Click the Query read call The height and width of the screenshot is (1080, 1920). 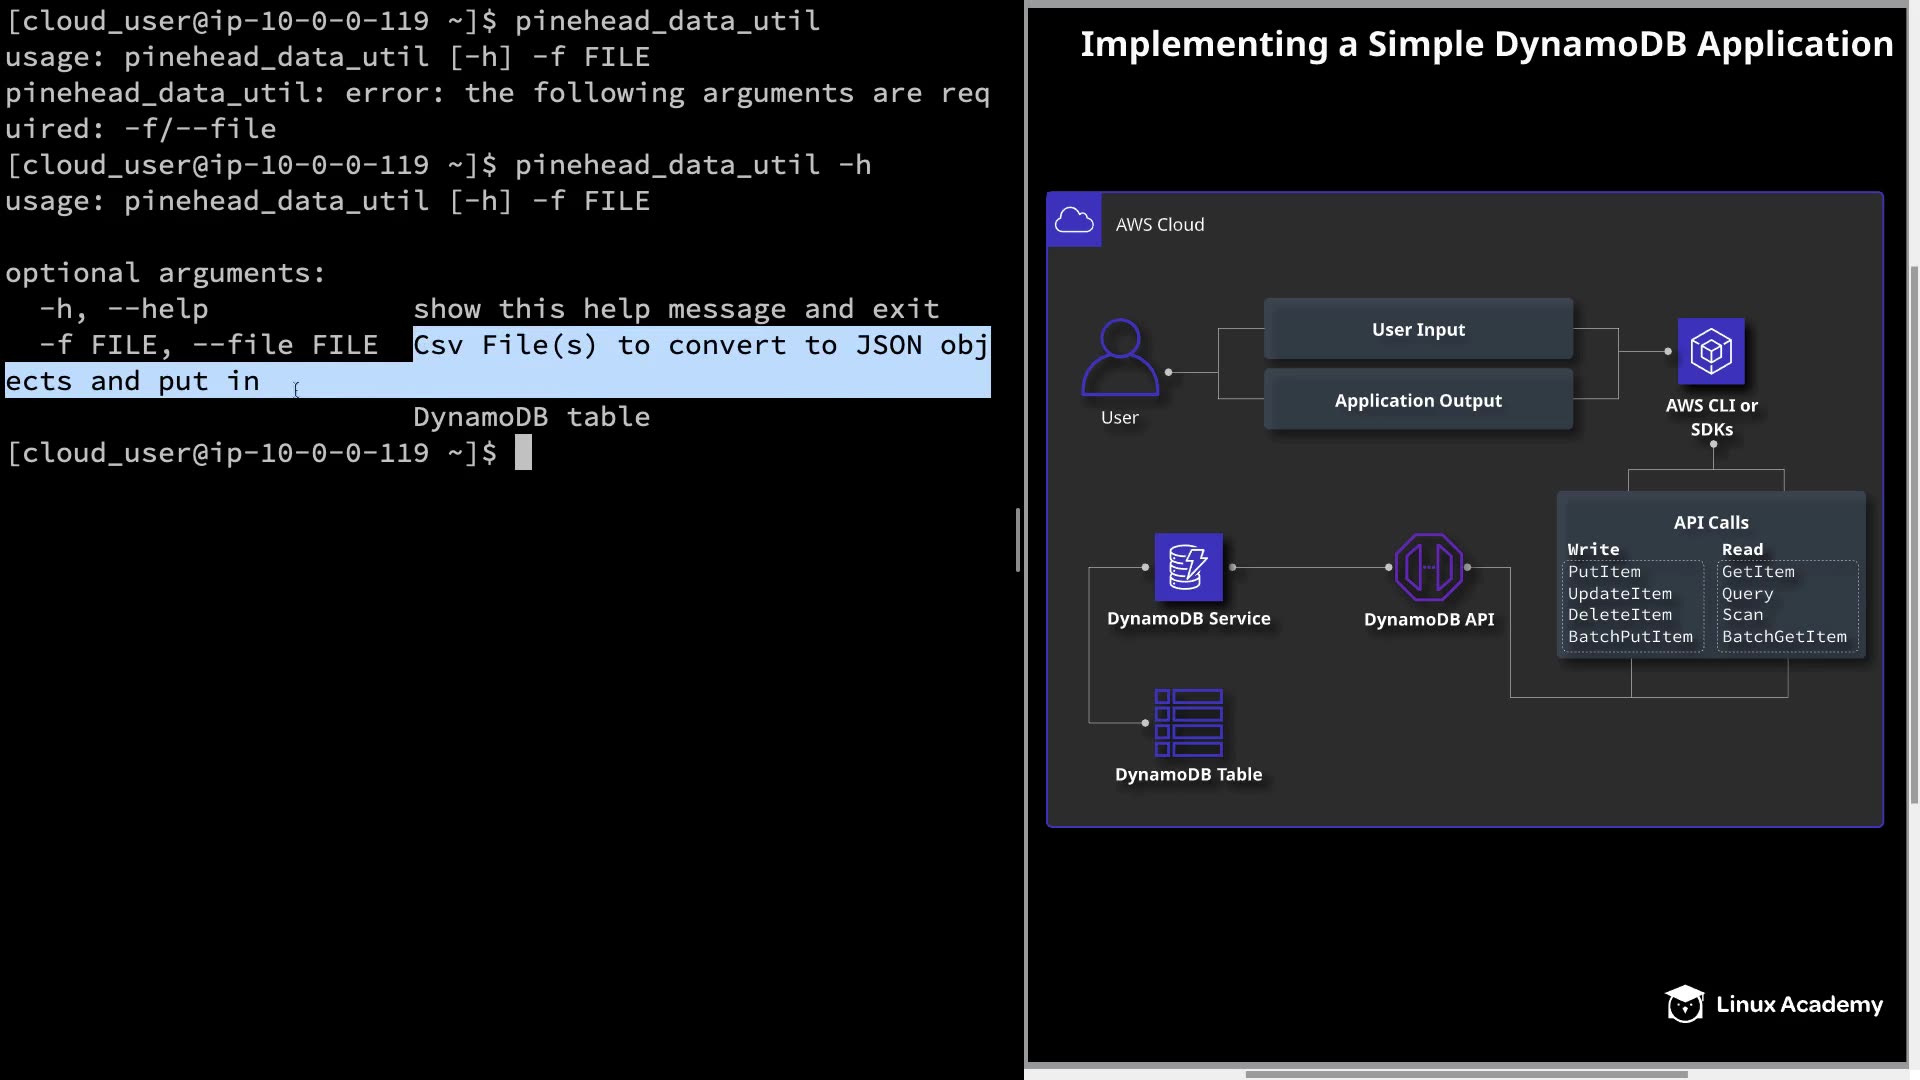point(1747,594)
